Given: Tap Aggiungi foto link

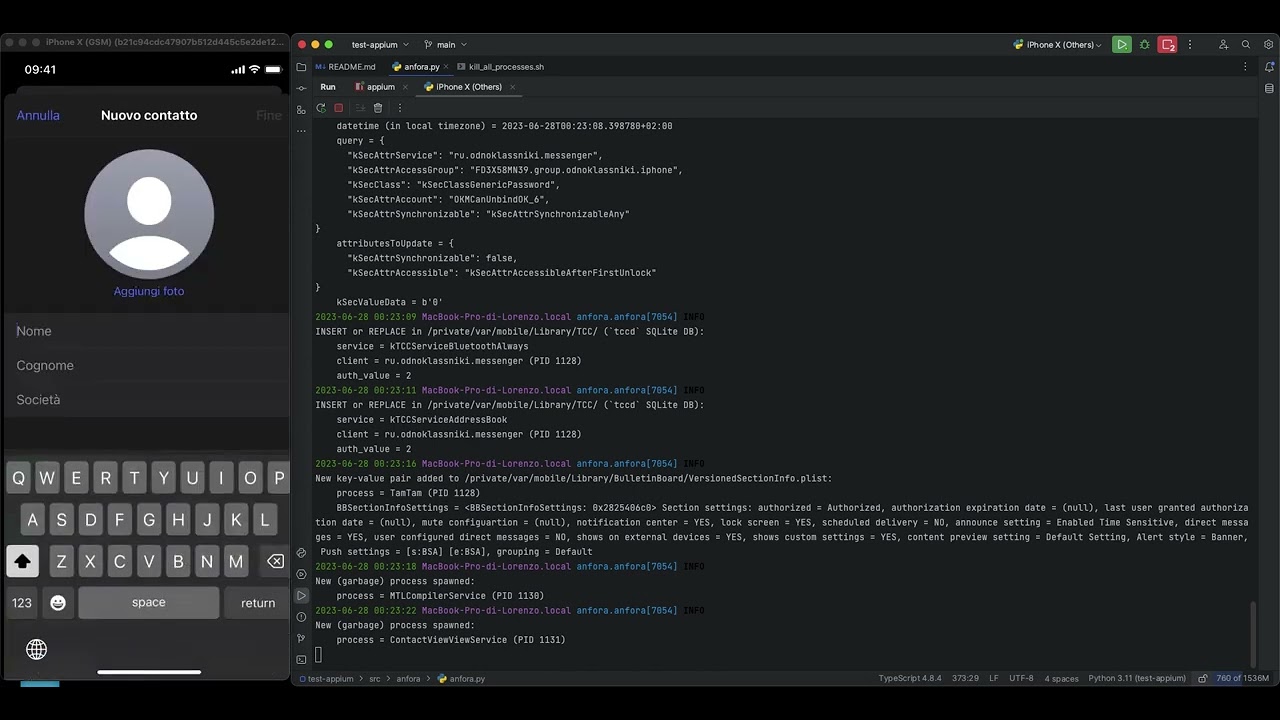Looking at the screenshot, I should (x=149, y=291).
